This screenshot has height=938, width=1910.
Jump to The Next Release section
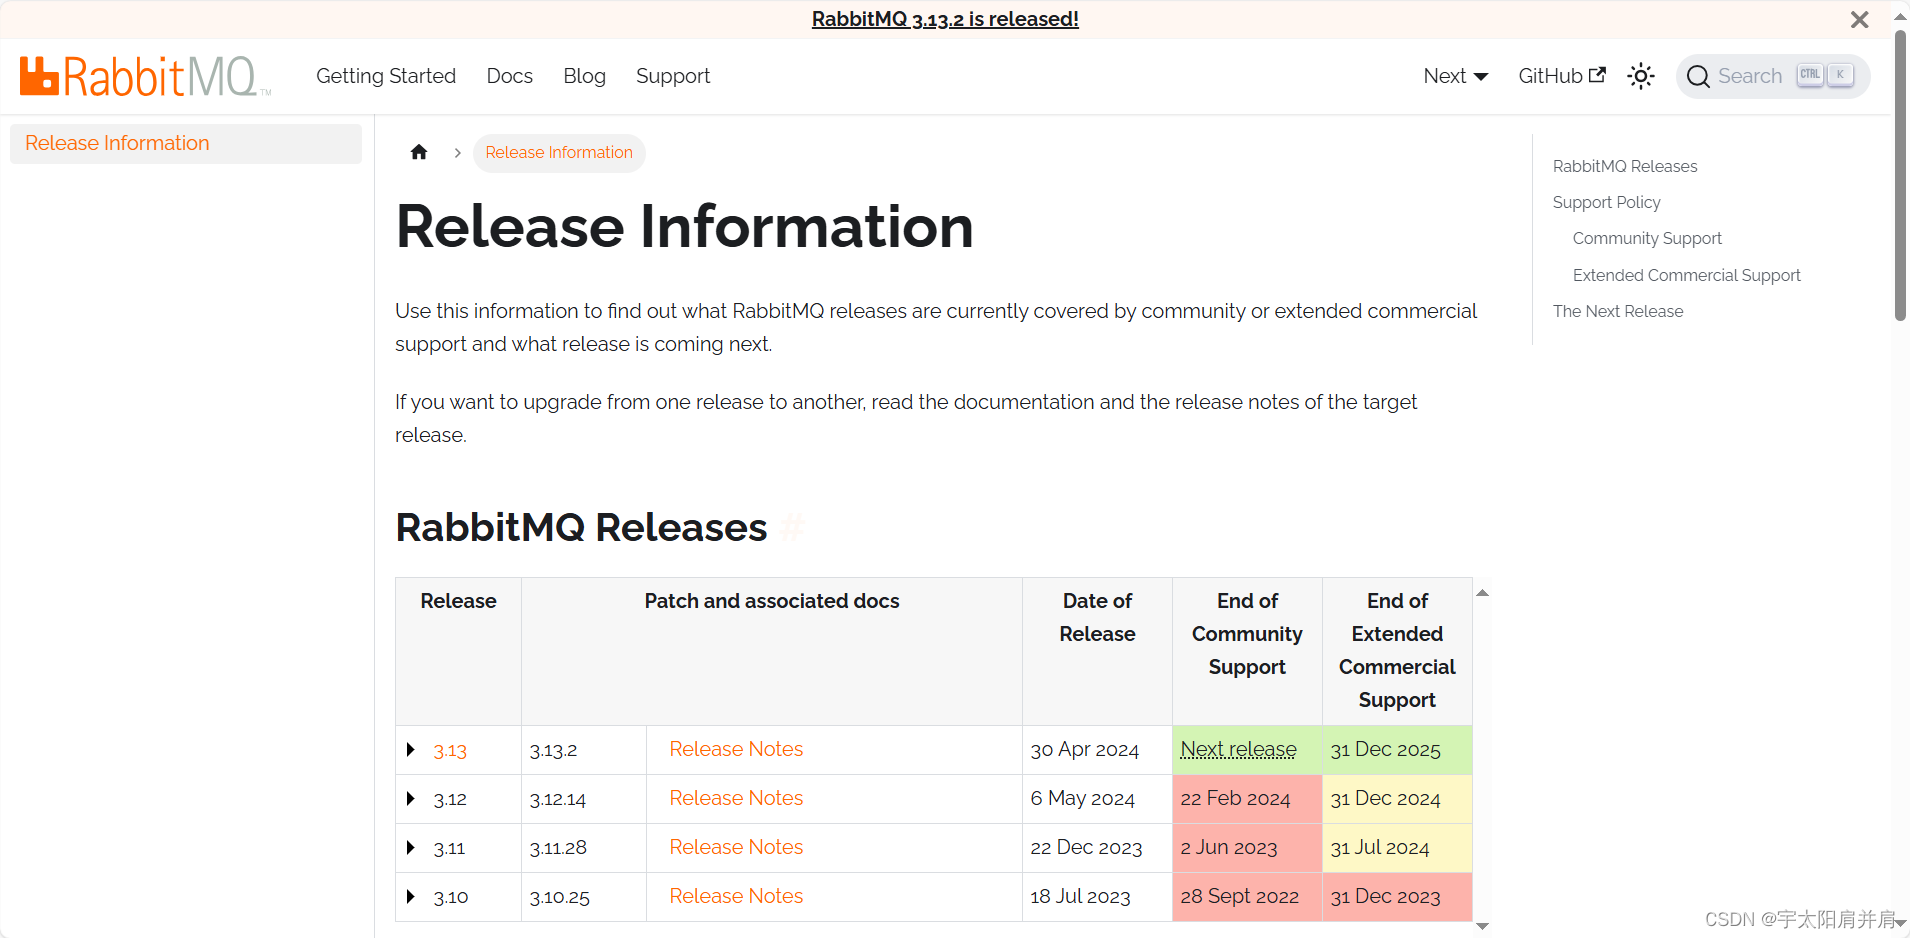click(x=1618, y=311)
